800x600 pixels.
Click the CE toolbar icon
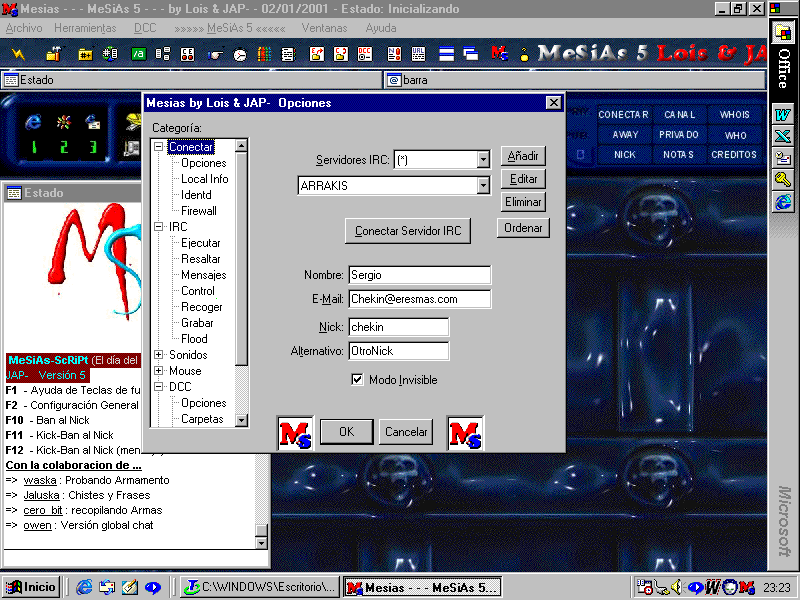pyautogui.click(x=187, y=54)
